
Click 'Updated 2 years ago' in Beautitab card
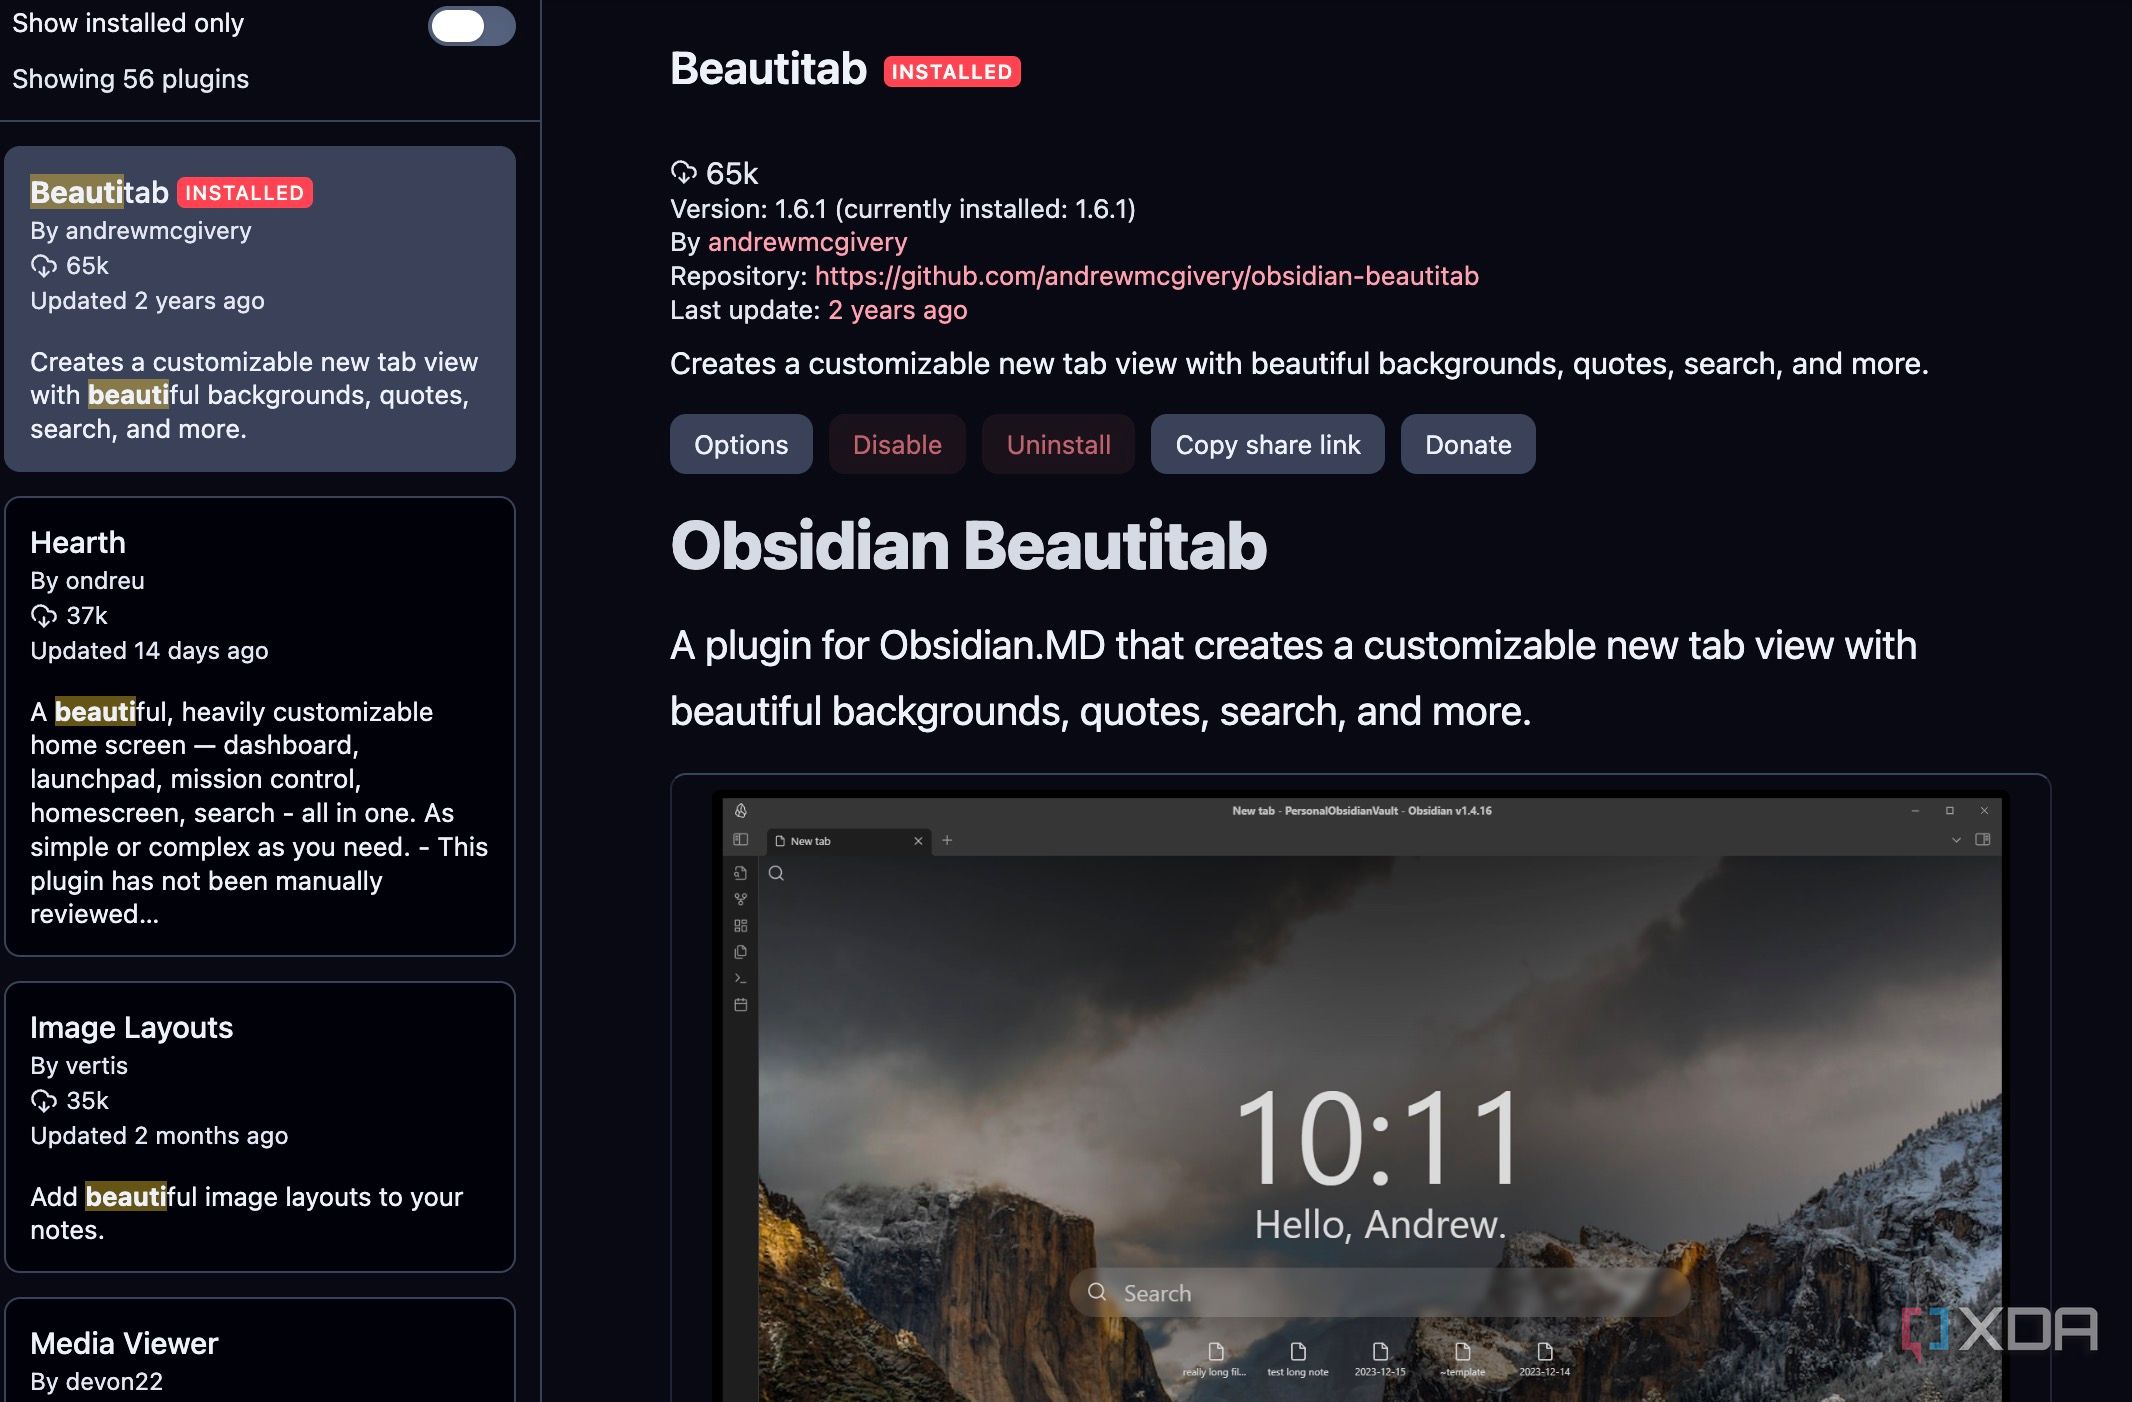click(147, 301)
